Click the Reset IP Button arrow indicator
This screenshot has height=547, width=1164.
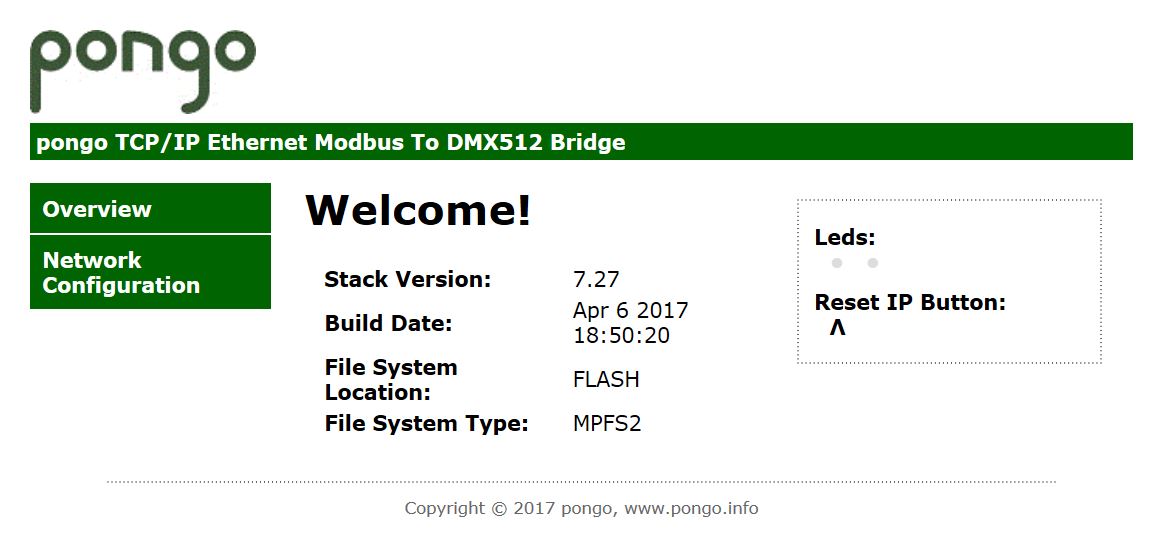click(x=837, y=327)
